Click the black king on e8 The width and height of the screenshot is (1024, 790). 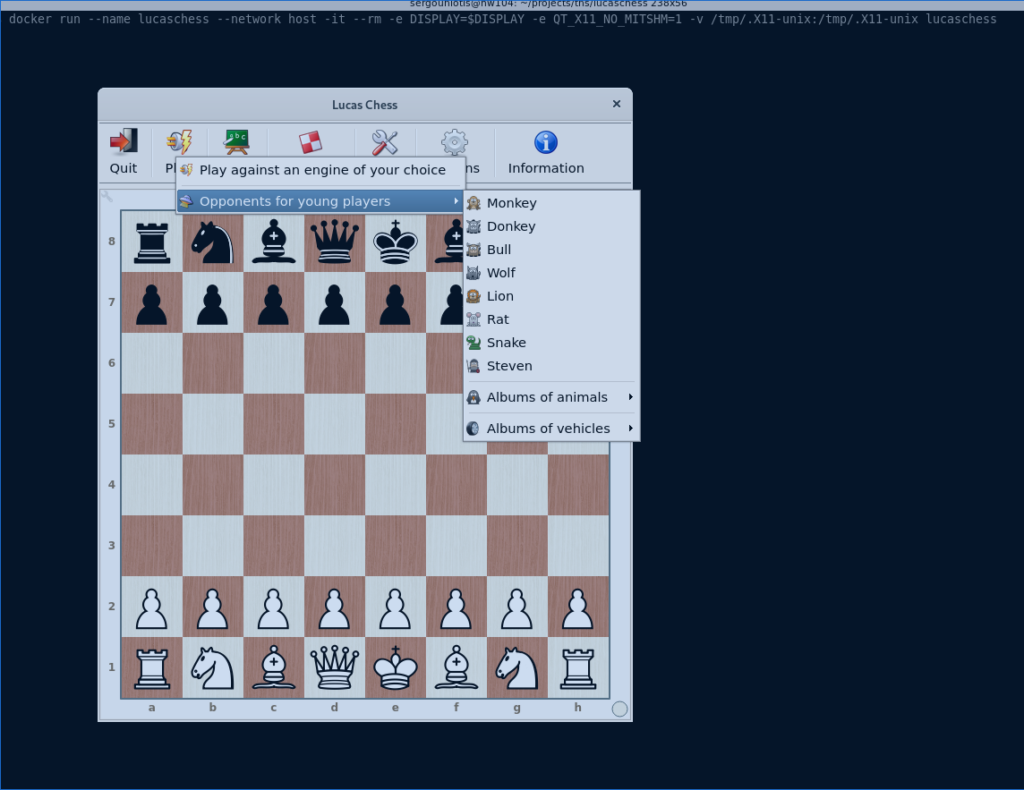[395, 241]
